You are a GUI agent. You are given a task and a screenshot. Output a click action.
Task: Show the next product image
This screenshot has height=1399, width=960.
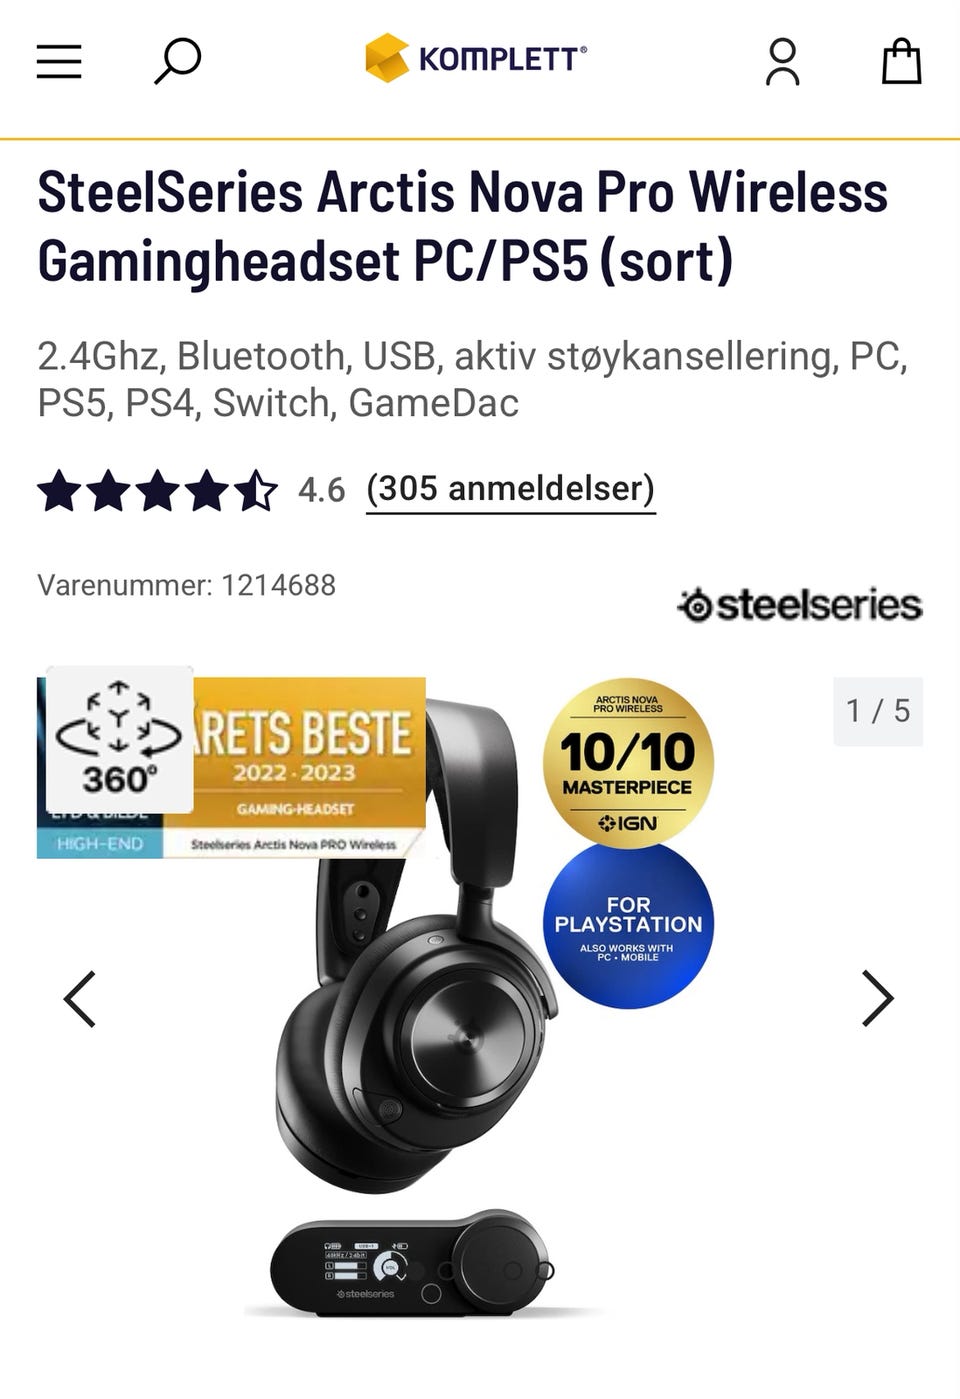click(877, 998)
